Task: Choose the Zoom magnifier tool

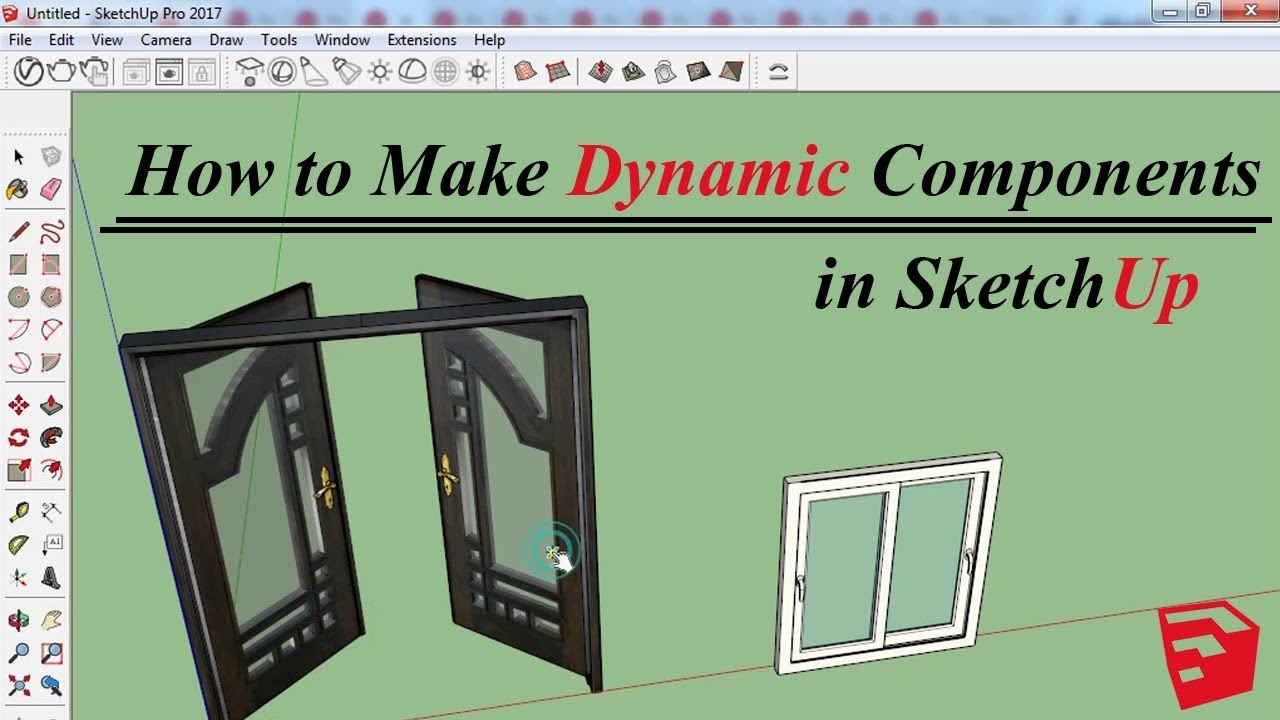Action: pyautogui.click(x=18, y=653)
